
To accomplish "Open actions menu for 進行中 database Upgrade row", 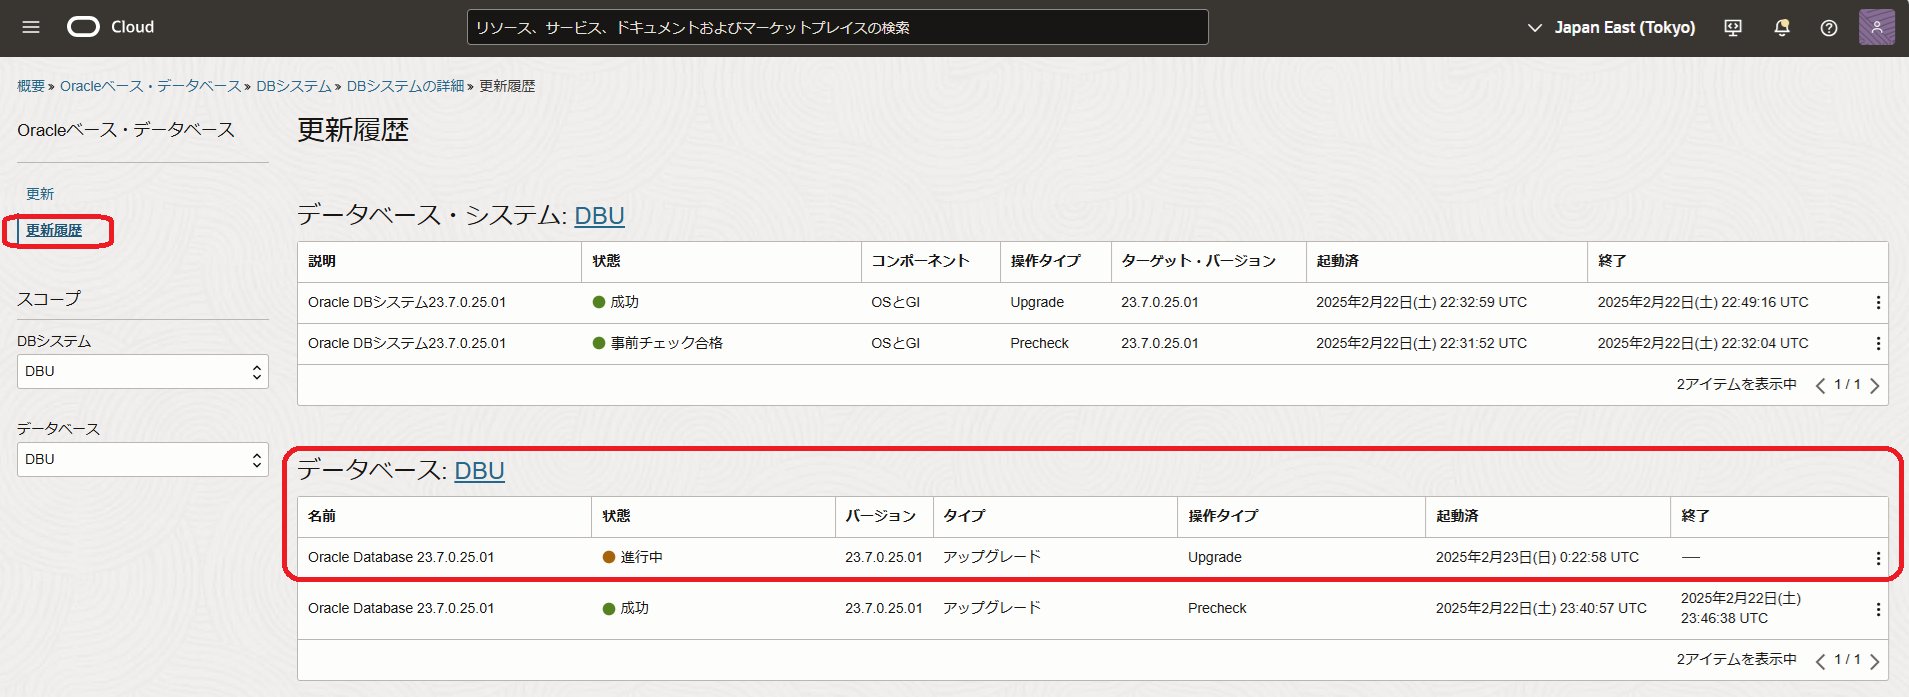I will [1878, 558].
